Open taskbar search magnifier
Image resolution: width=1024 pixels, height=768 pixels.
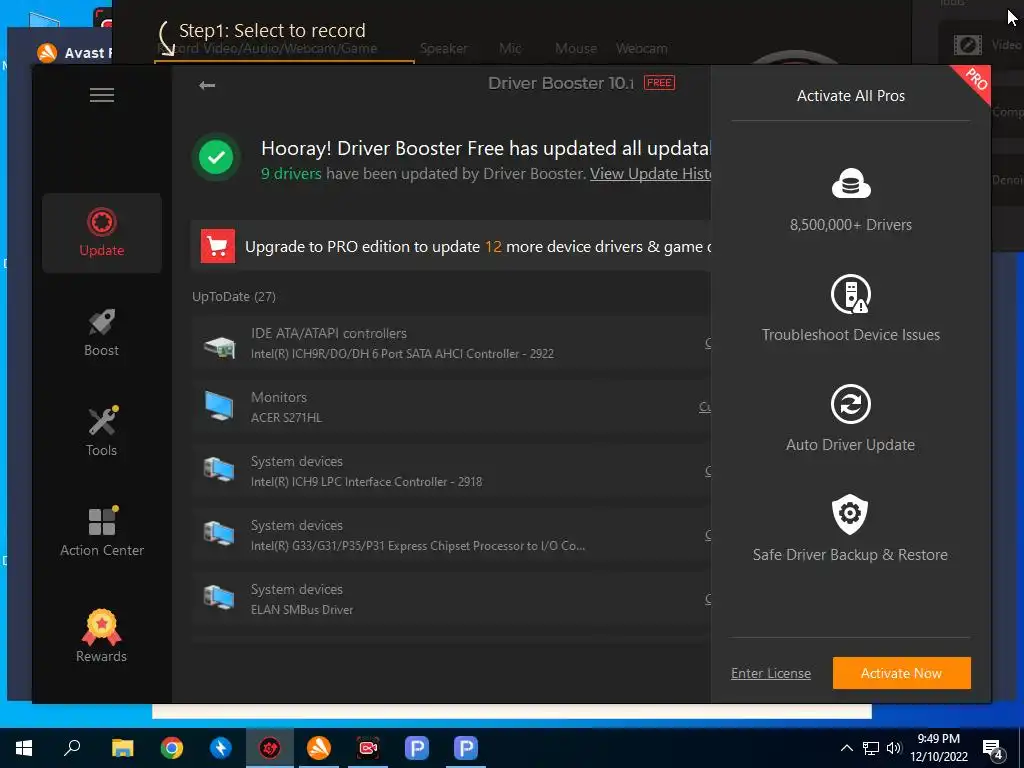[x=72, y=747]
